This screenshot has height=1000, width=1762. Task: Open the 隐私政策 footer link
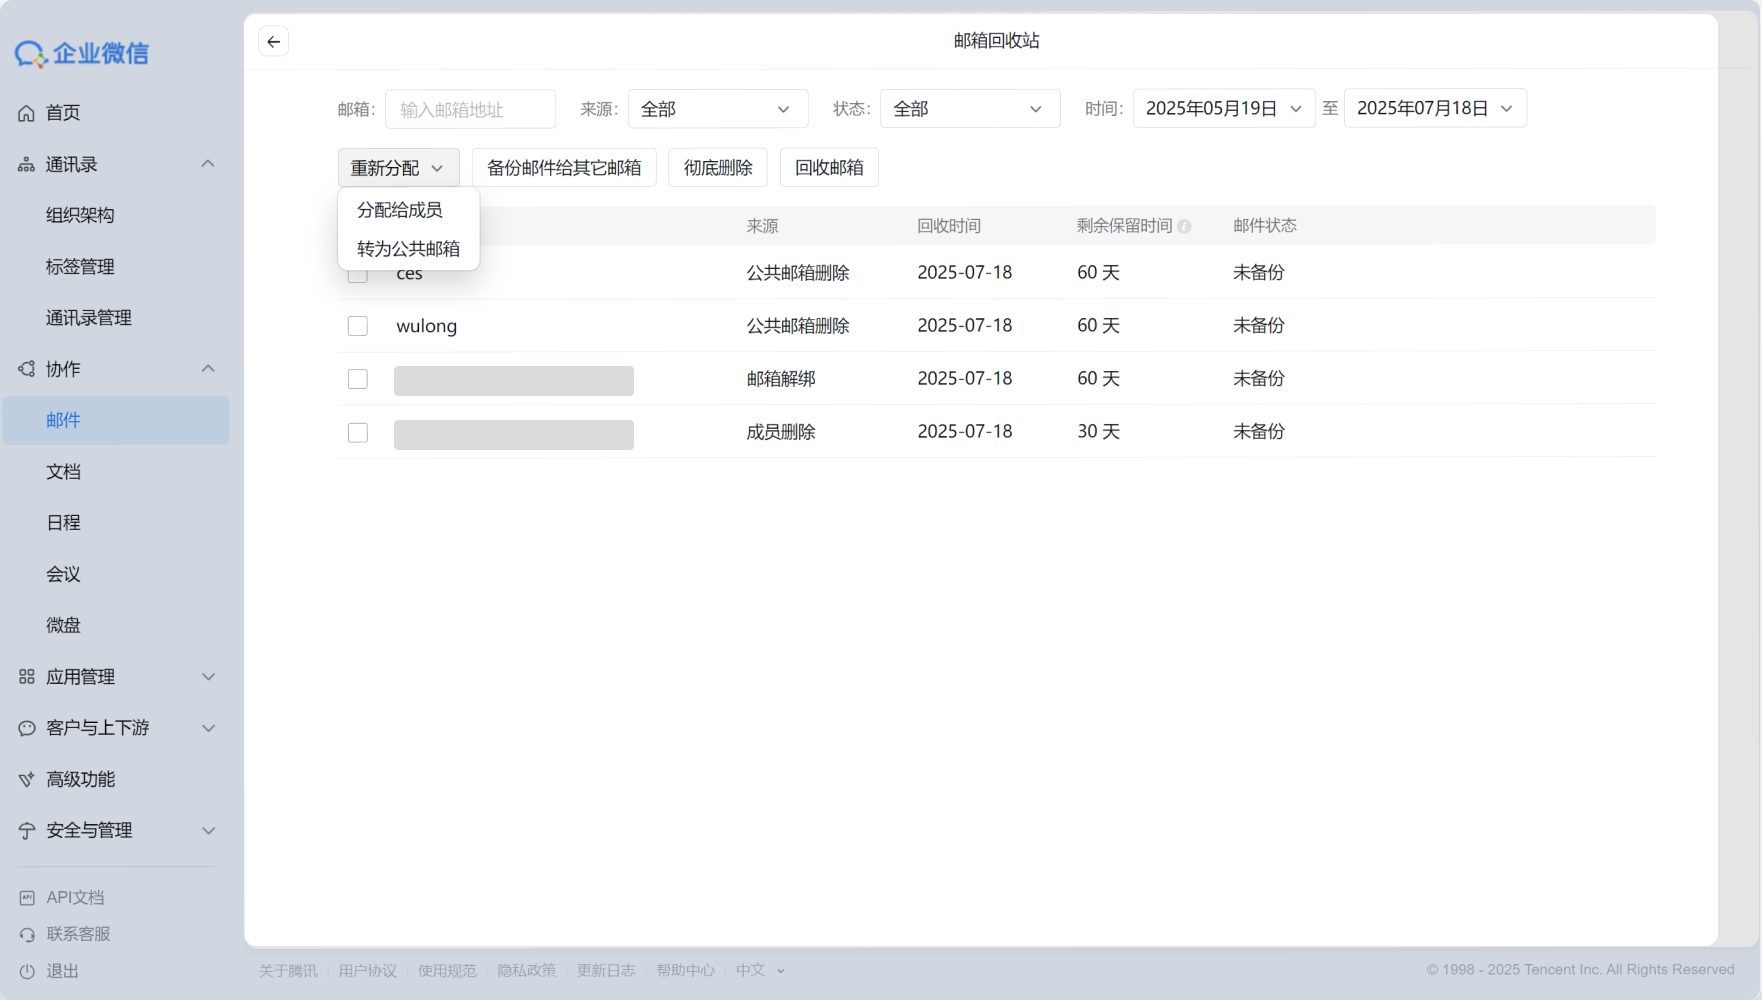(x=526, y=970)
